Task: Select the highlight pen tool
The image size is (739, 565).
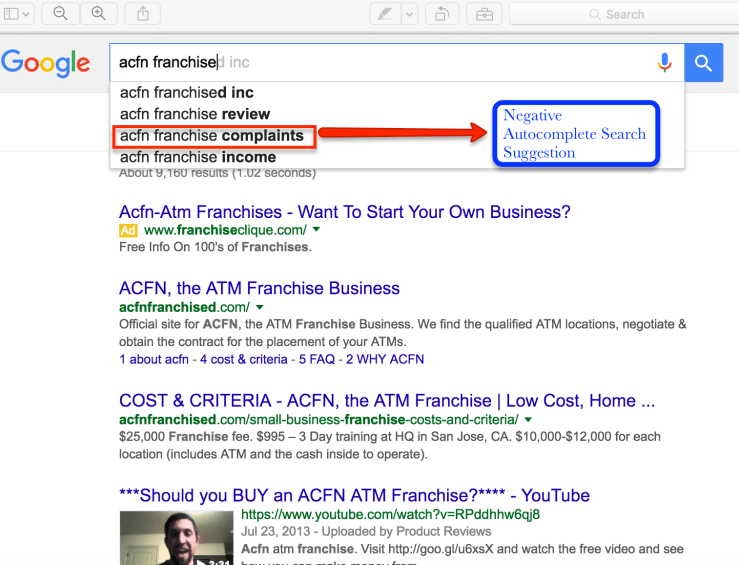Action: [383, 14]
